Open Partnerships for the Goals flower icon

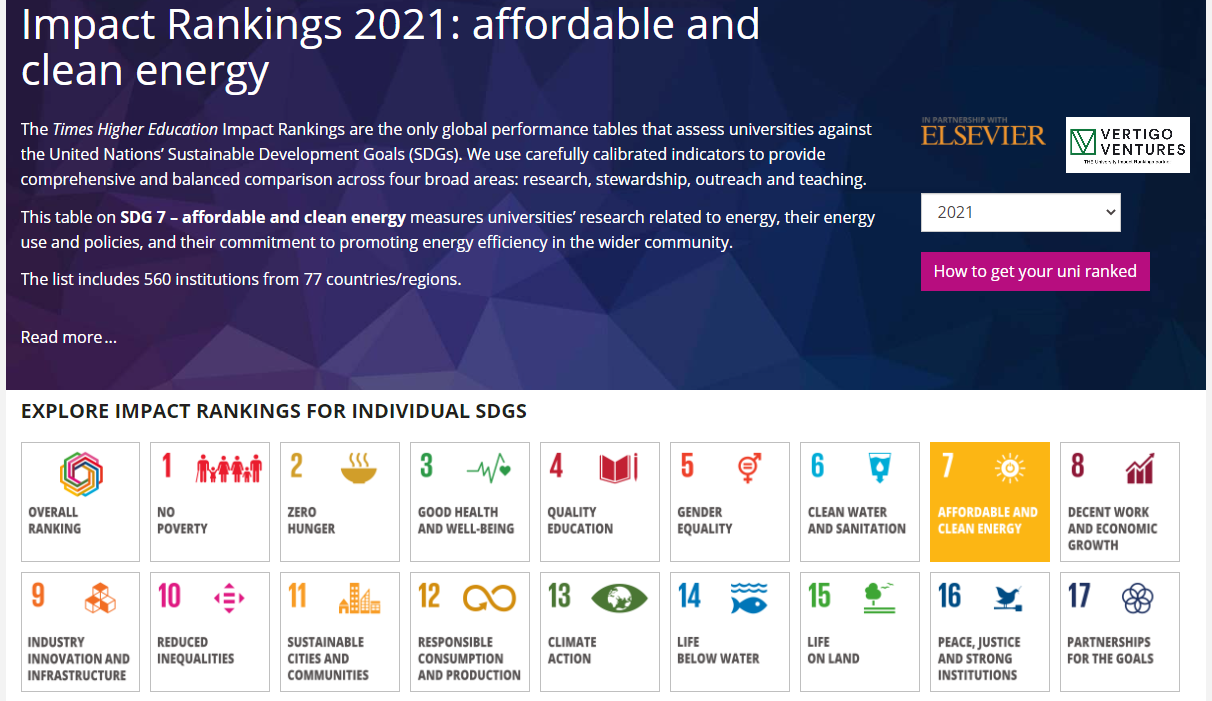tap(1138, 598)
